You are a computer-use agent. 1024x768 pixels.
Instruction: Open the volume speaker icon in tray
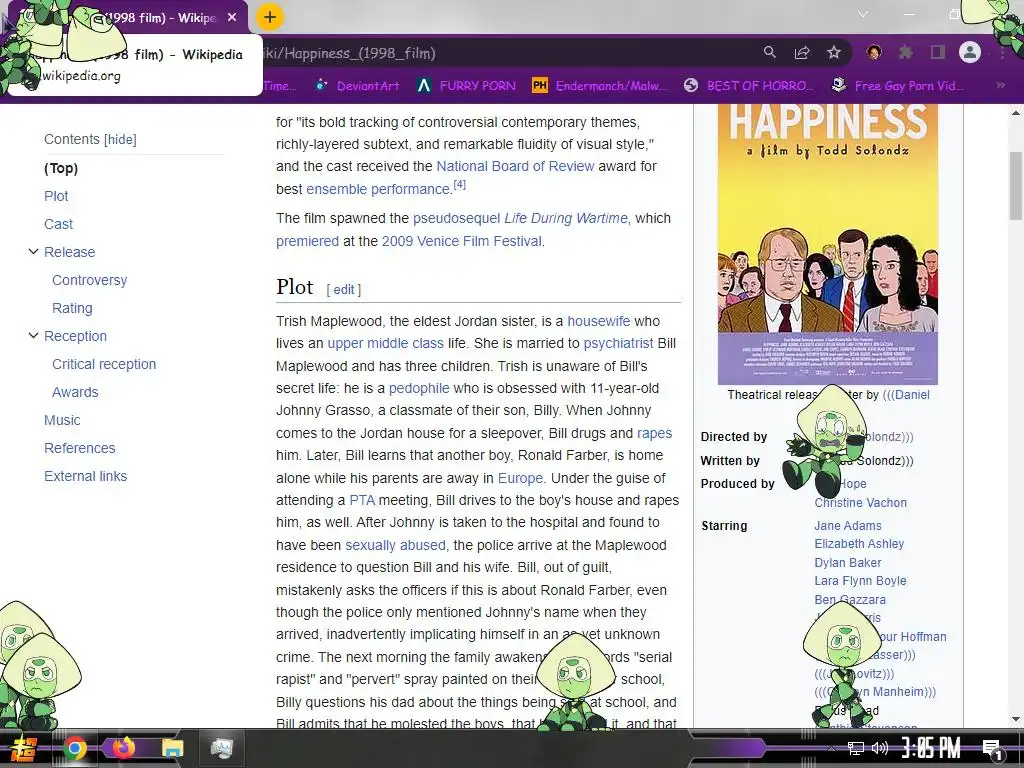(x=880, y=748)
